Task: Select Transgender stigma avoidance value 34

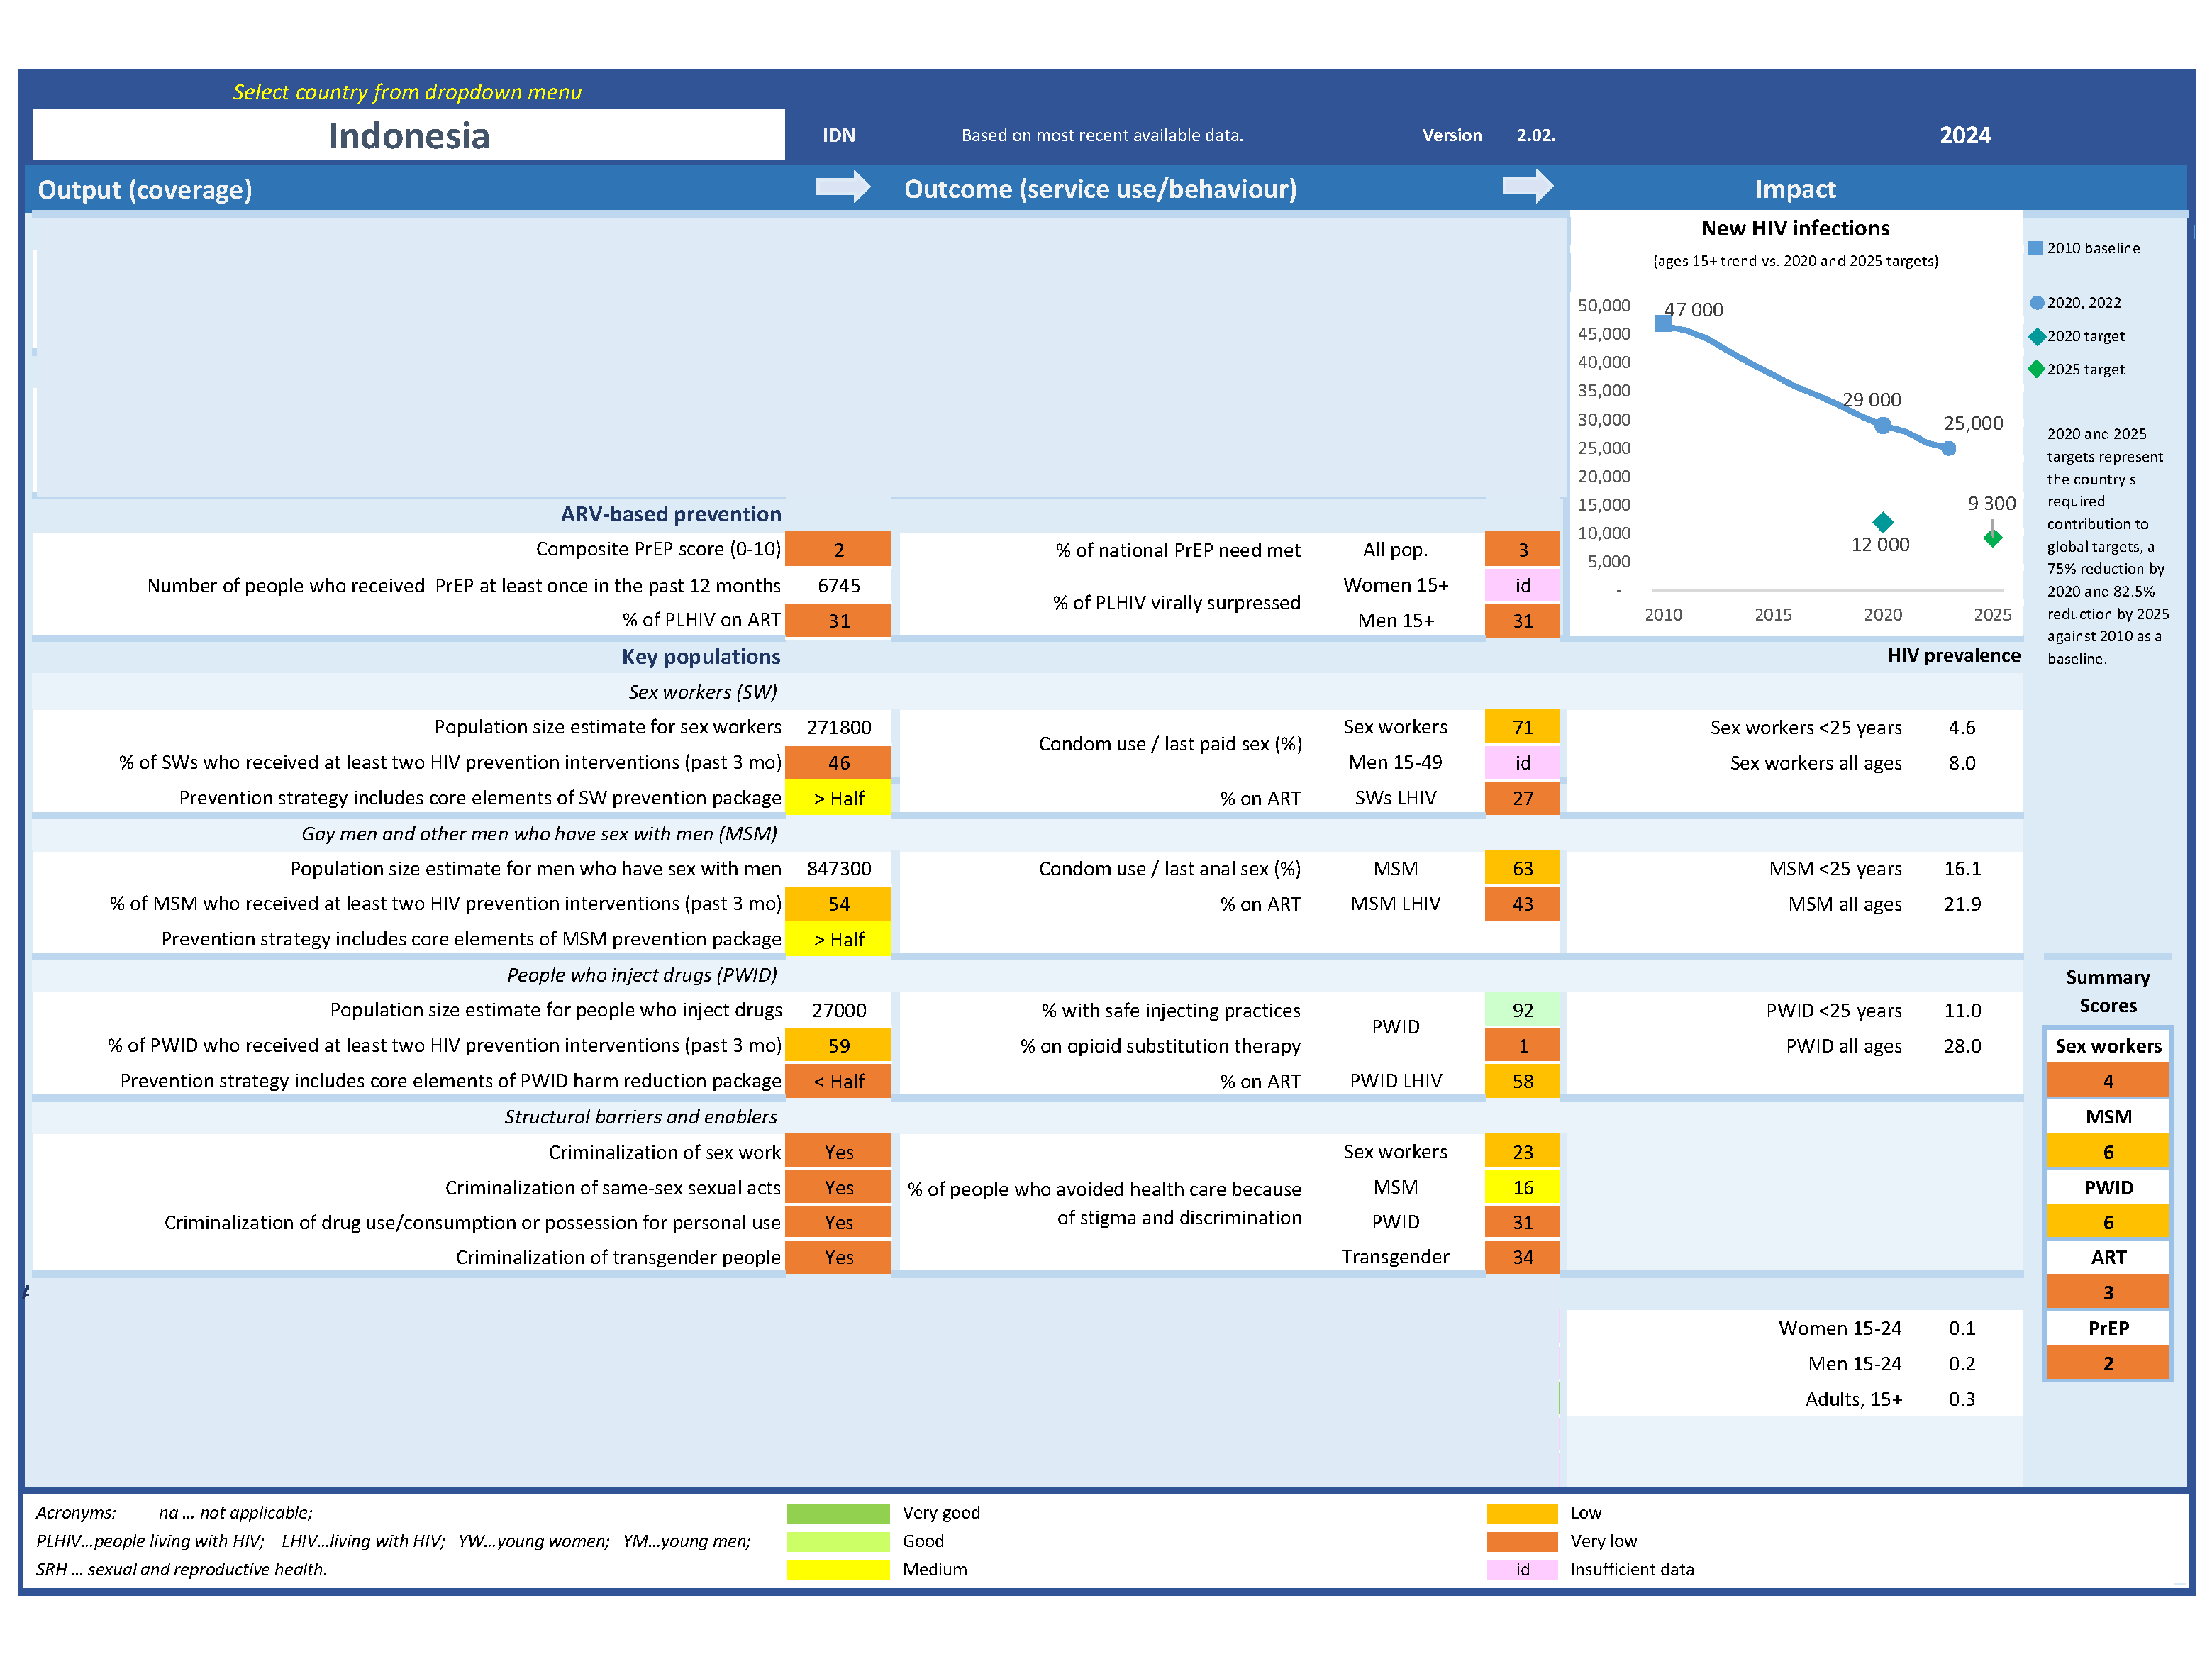Action: pos(1522,1258)
